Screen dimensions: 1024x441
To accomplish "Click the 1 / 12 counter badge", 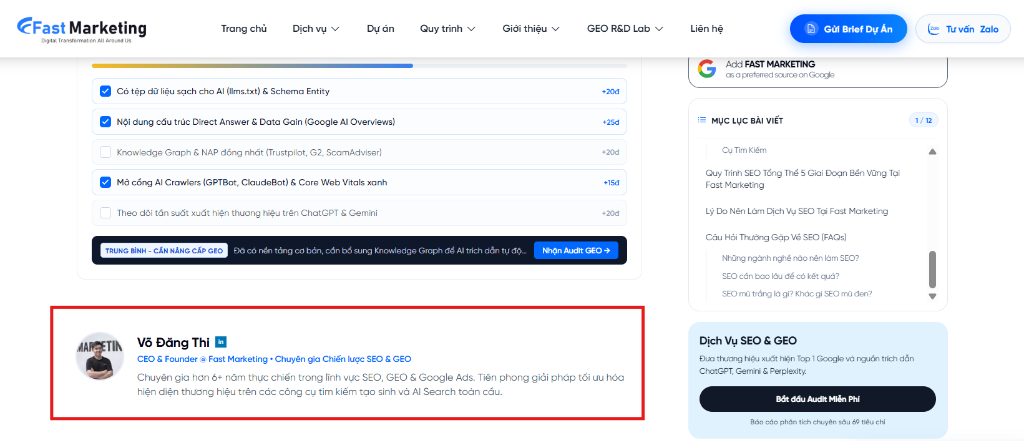I will coord(923,120).
